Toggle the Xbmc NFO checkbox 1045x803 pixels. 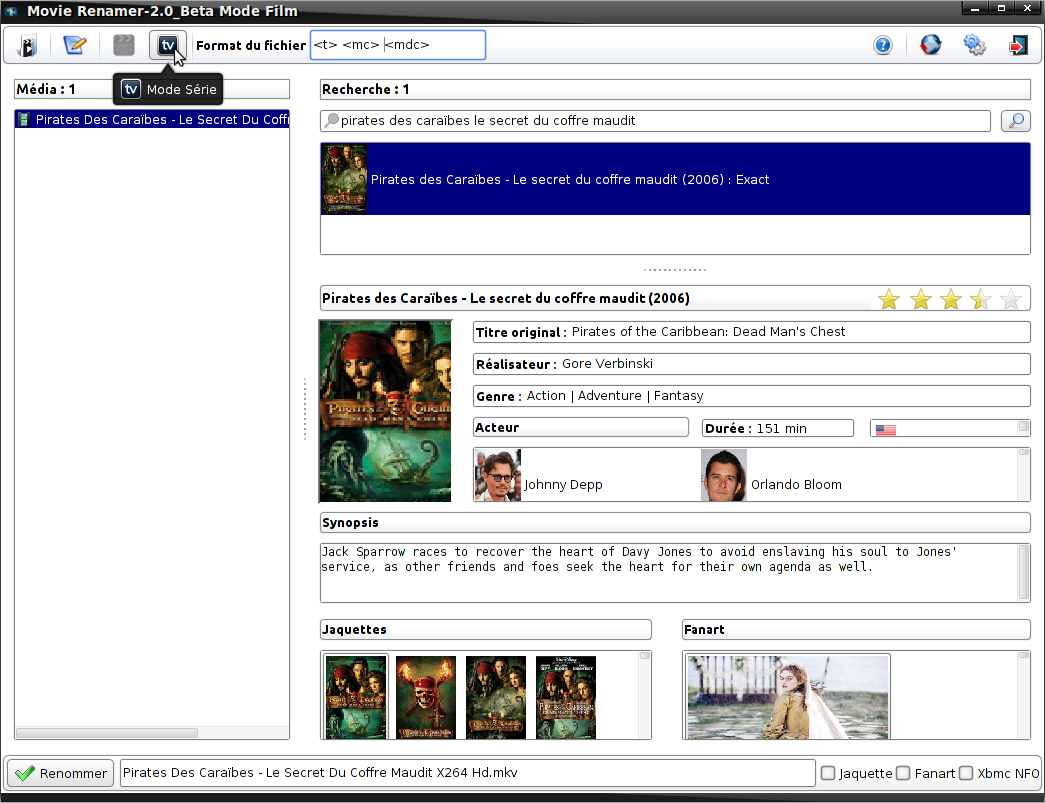(x=966, y=773)
